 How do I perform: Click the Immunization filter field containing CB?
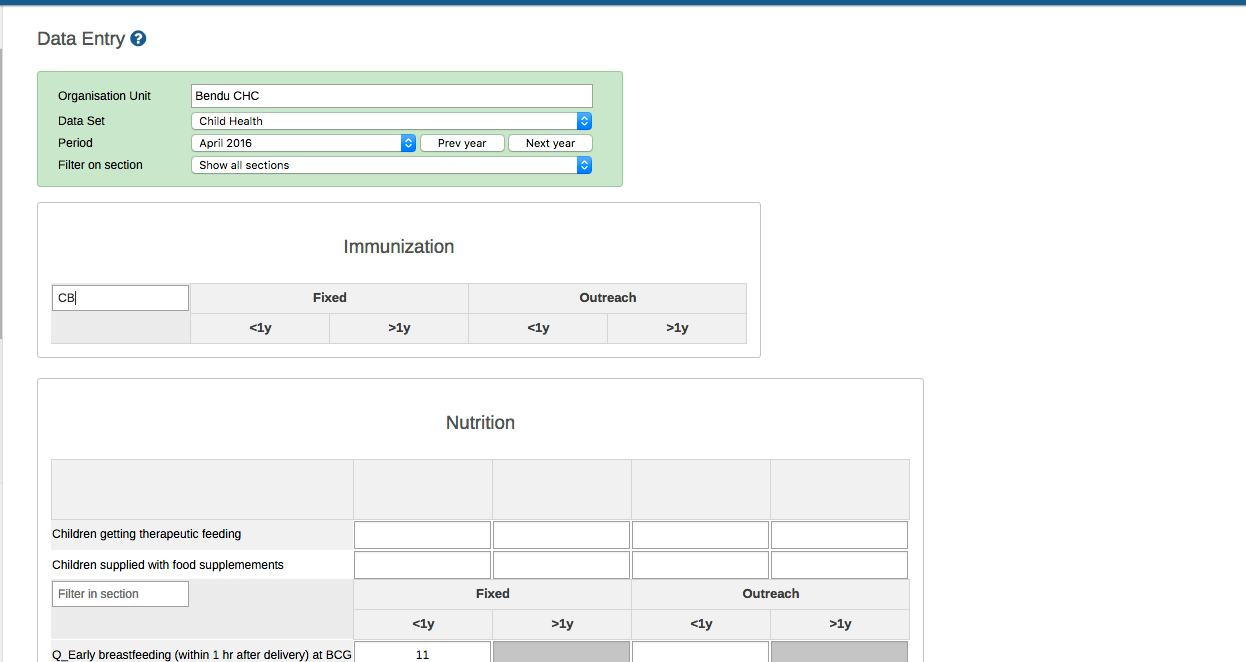[x=120, y=298]
